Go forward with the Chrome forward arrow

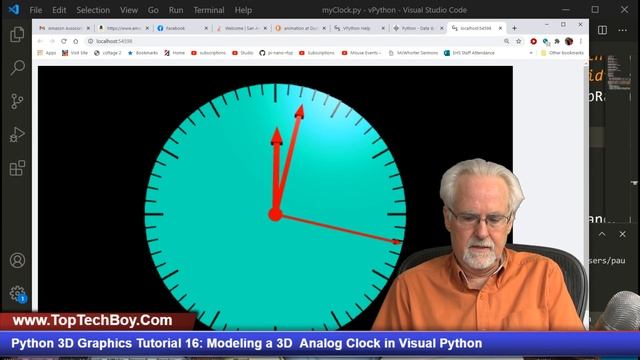[x=52, y=41]
